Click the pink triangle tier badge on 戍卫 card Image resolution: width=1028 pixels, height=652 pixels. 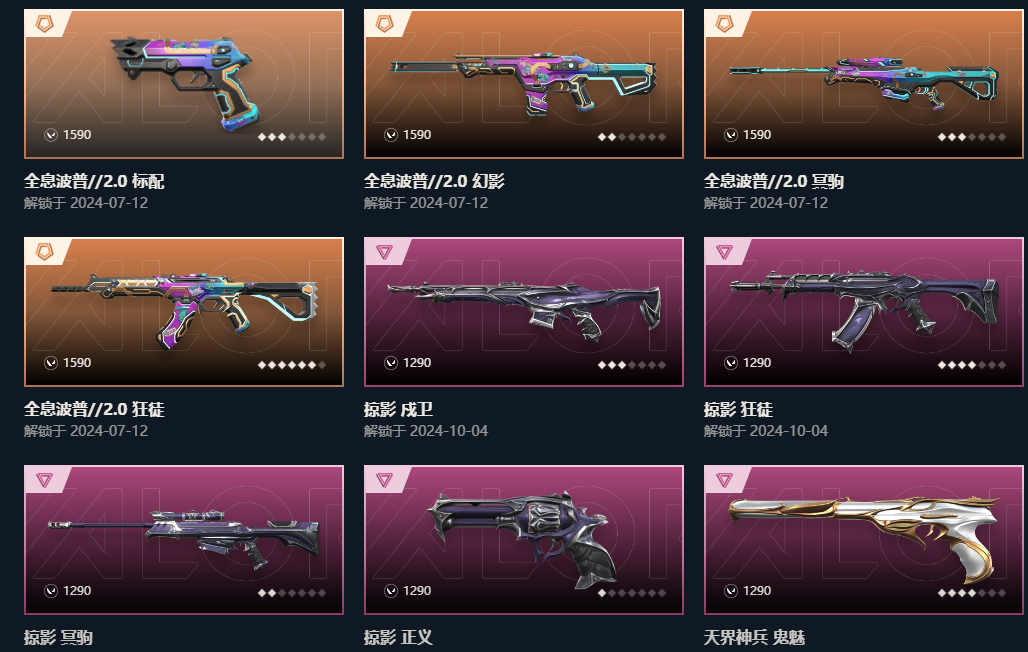[384, 252]
